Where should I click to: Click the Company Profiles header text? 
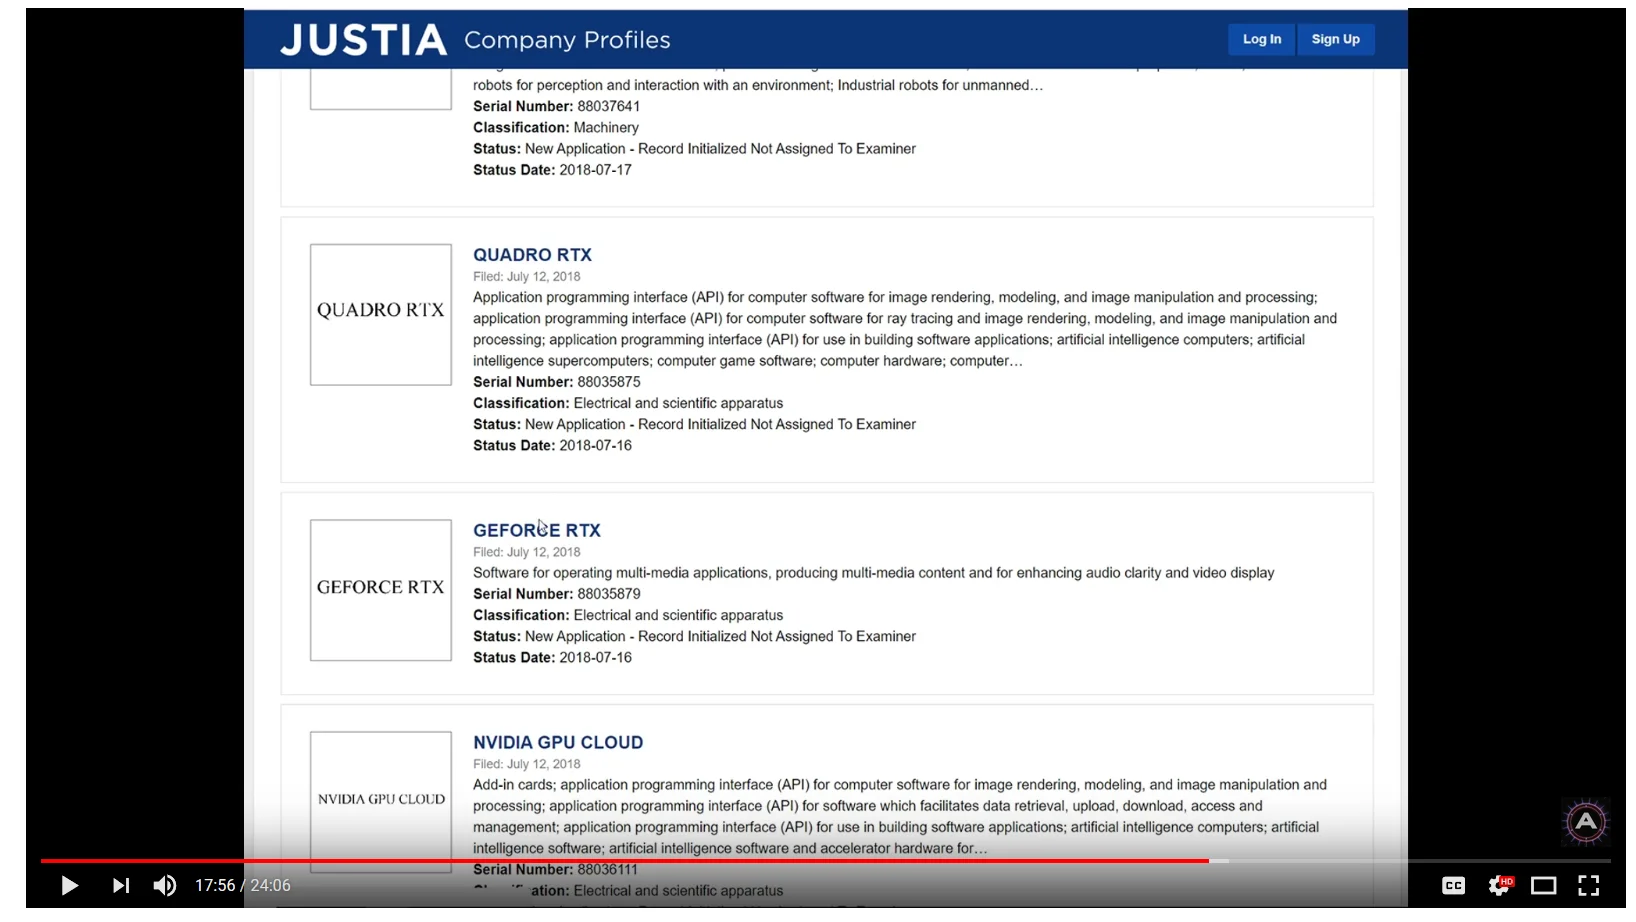567,40
